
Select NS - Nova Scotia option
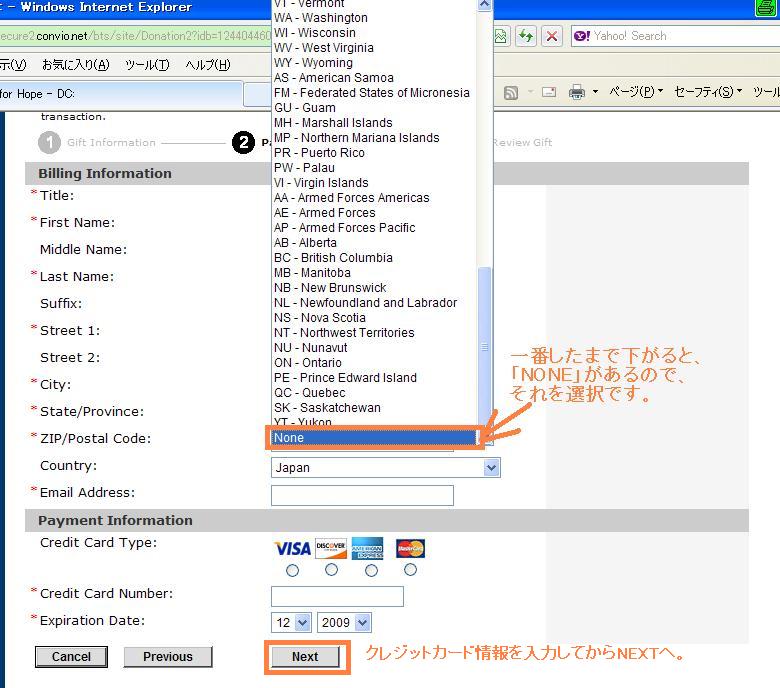coord(374,317)
